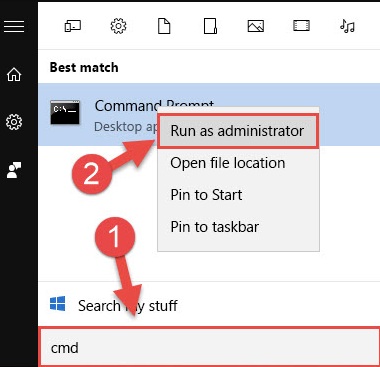Image resolution: width=380 pixels, height=367 pixels.
Task: Filter search results by Music
Action: click(347, 26)
